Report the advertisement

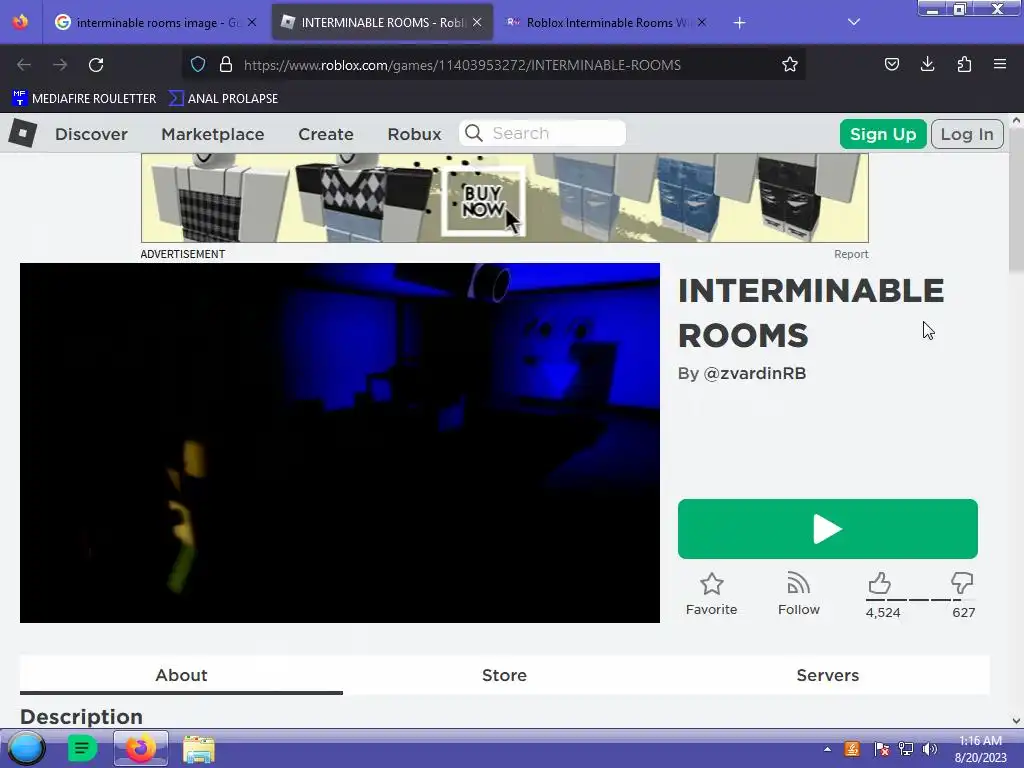coord(851,254)
